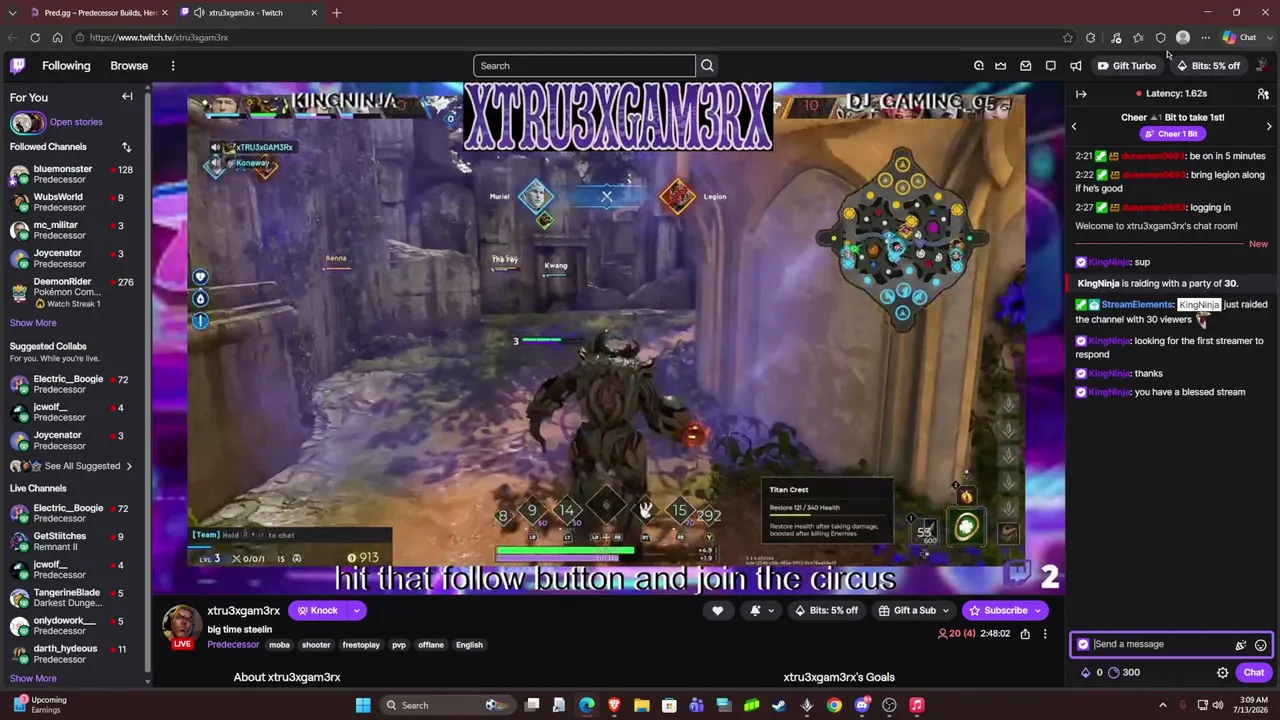
Task: Open the whispers chat bubble icon
Action: click(1051, 66)
